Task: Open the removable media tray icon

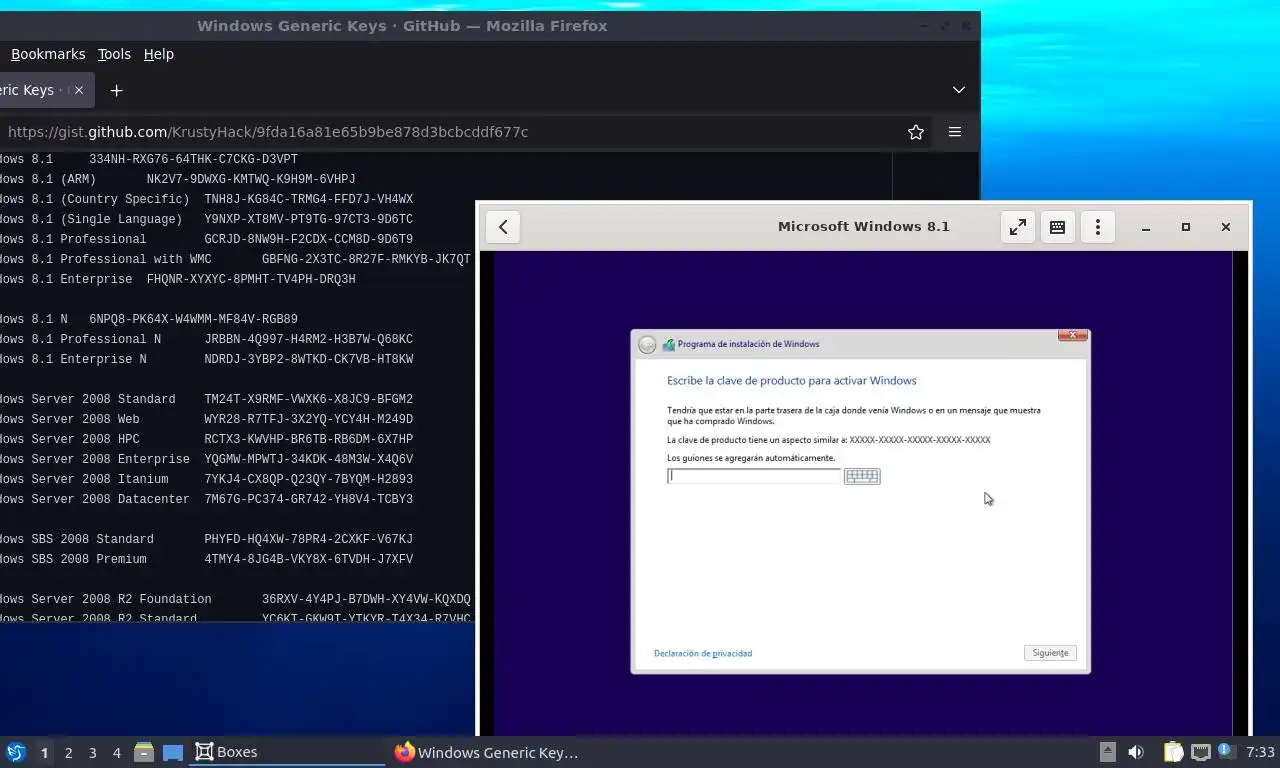Action: [x=1107, y=752]
